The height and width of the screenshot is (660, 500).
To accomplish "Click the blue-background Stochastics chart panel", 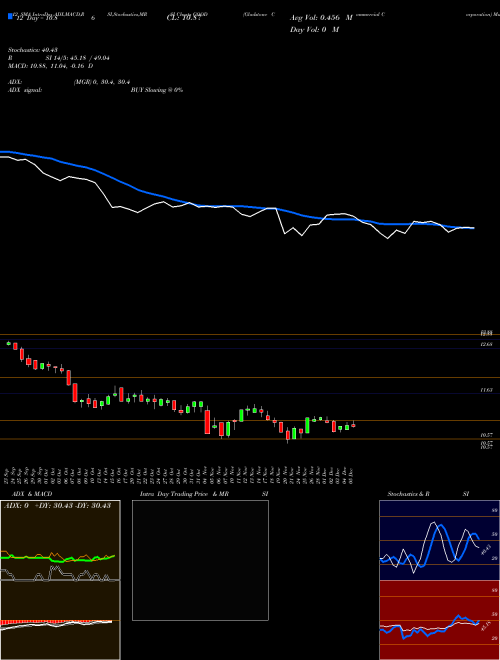I will coord(439,540).
